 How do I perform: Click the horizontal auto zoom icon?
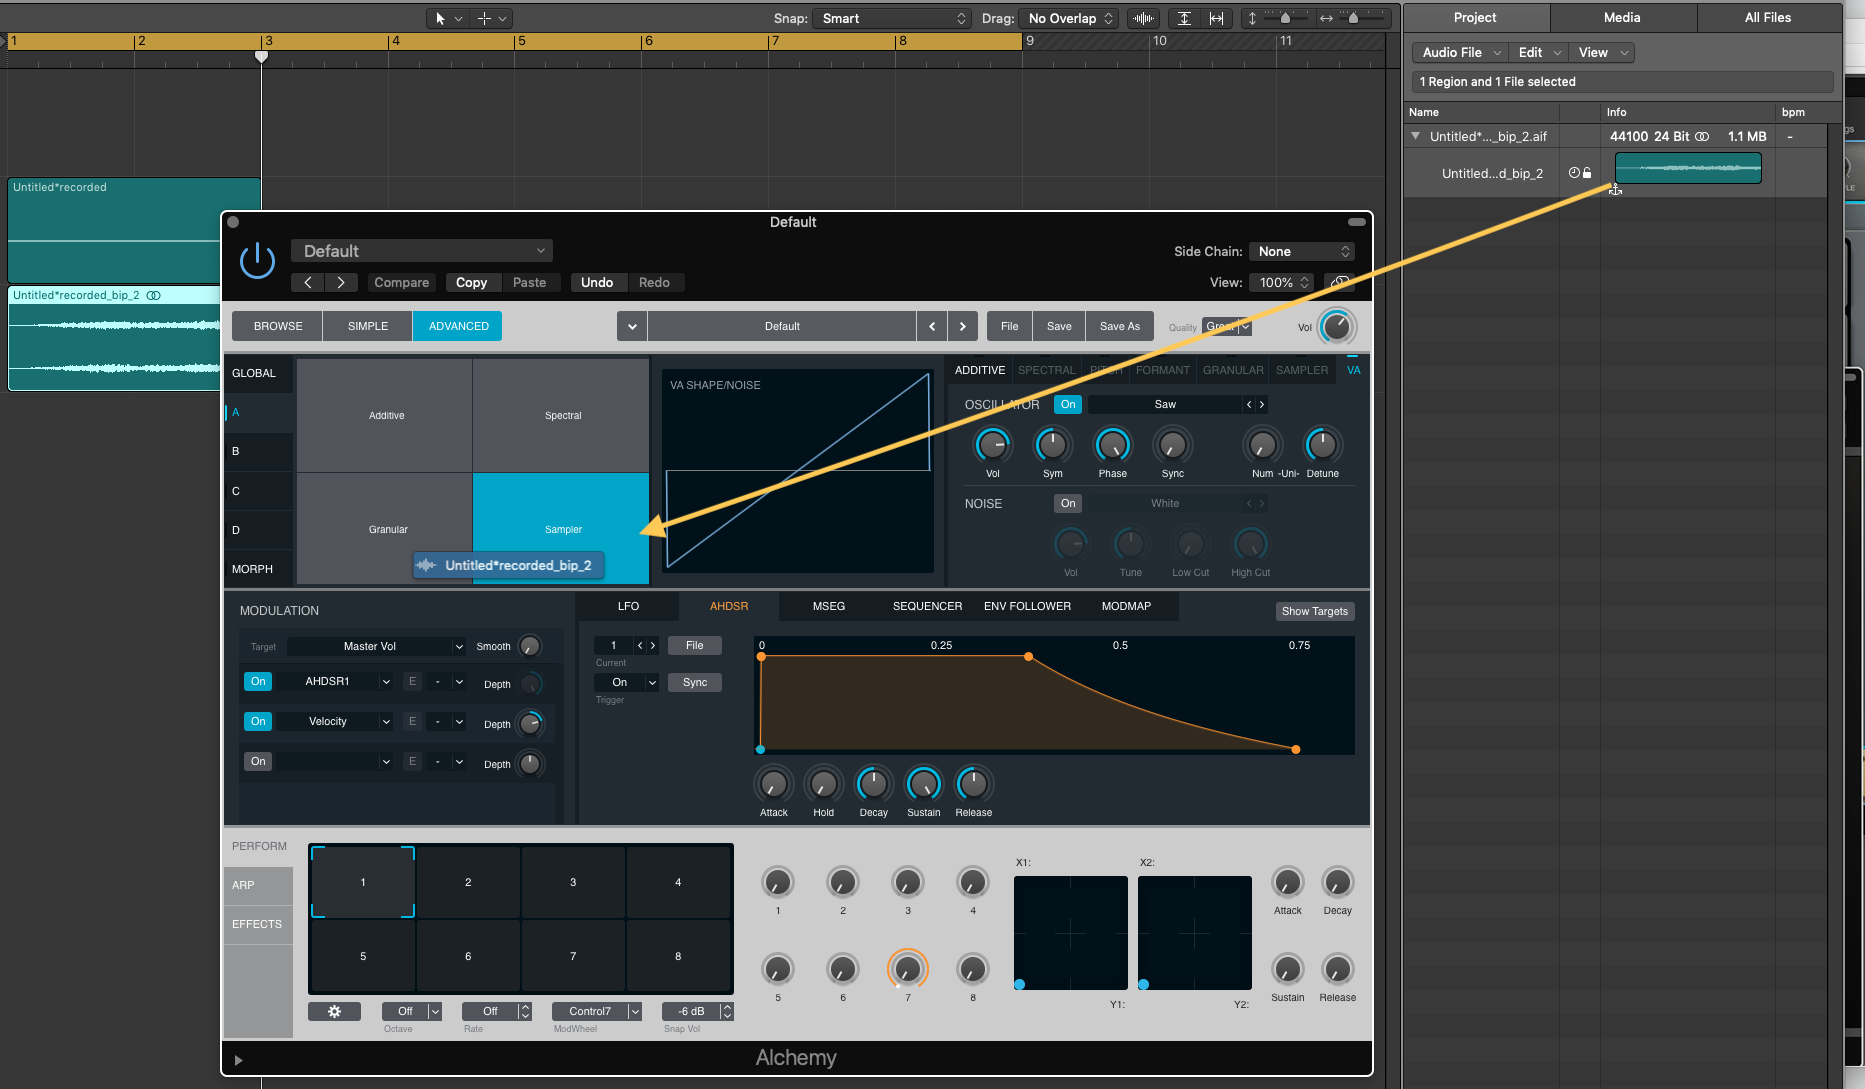click(1216, 18)
